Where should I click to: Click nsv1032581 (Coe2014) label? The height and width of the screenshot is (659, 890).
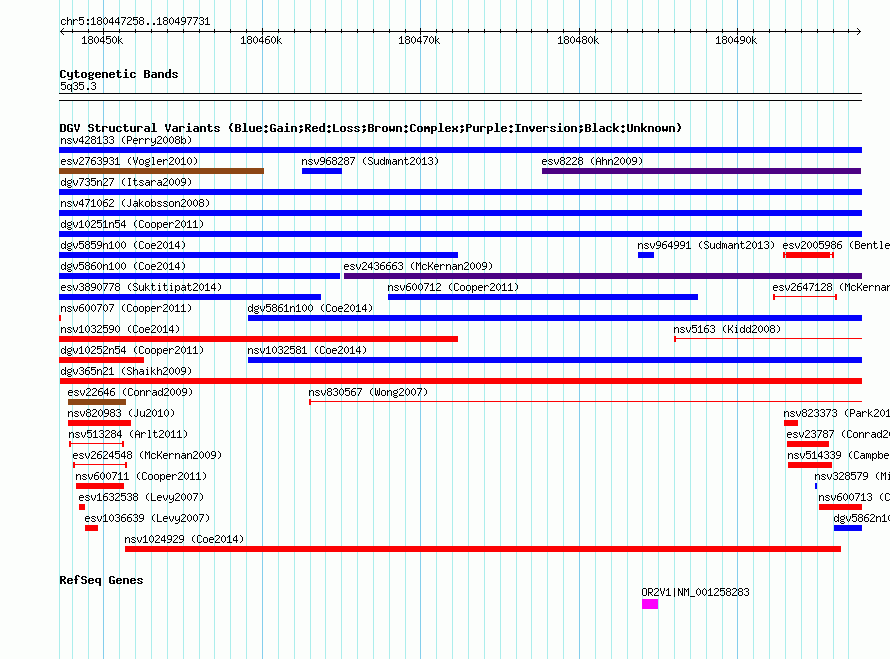coord(307,350)
